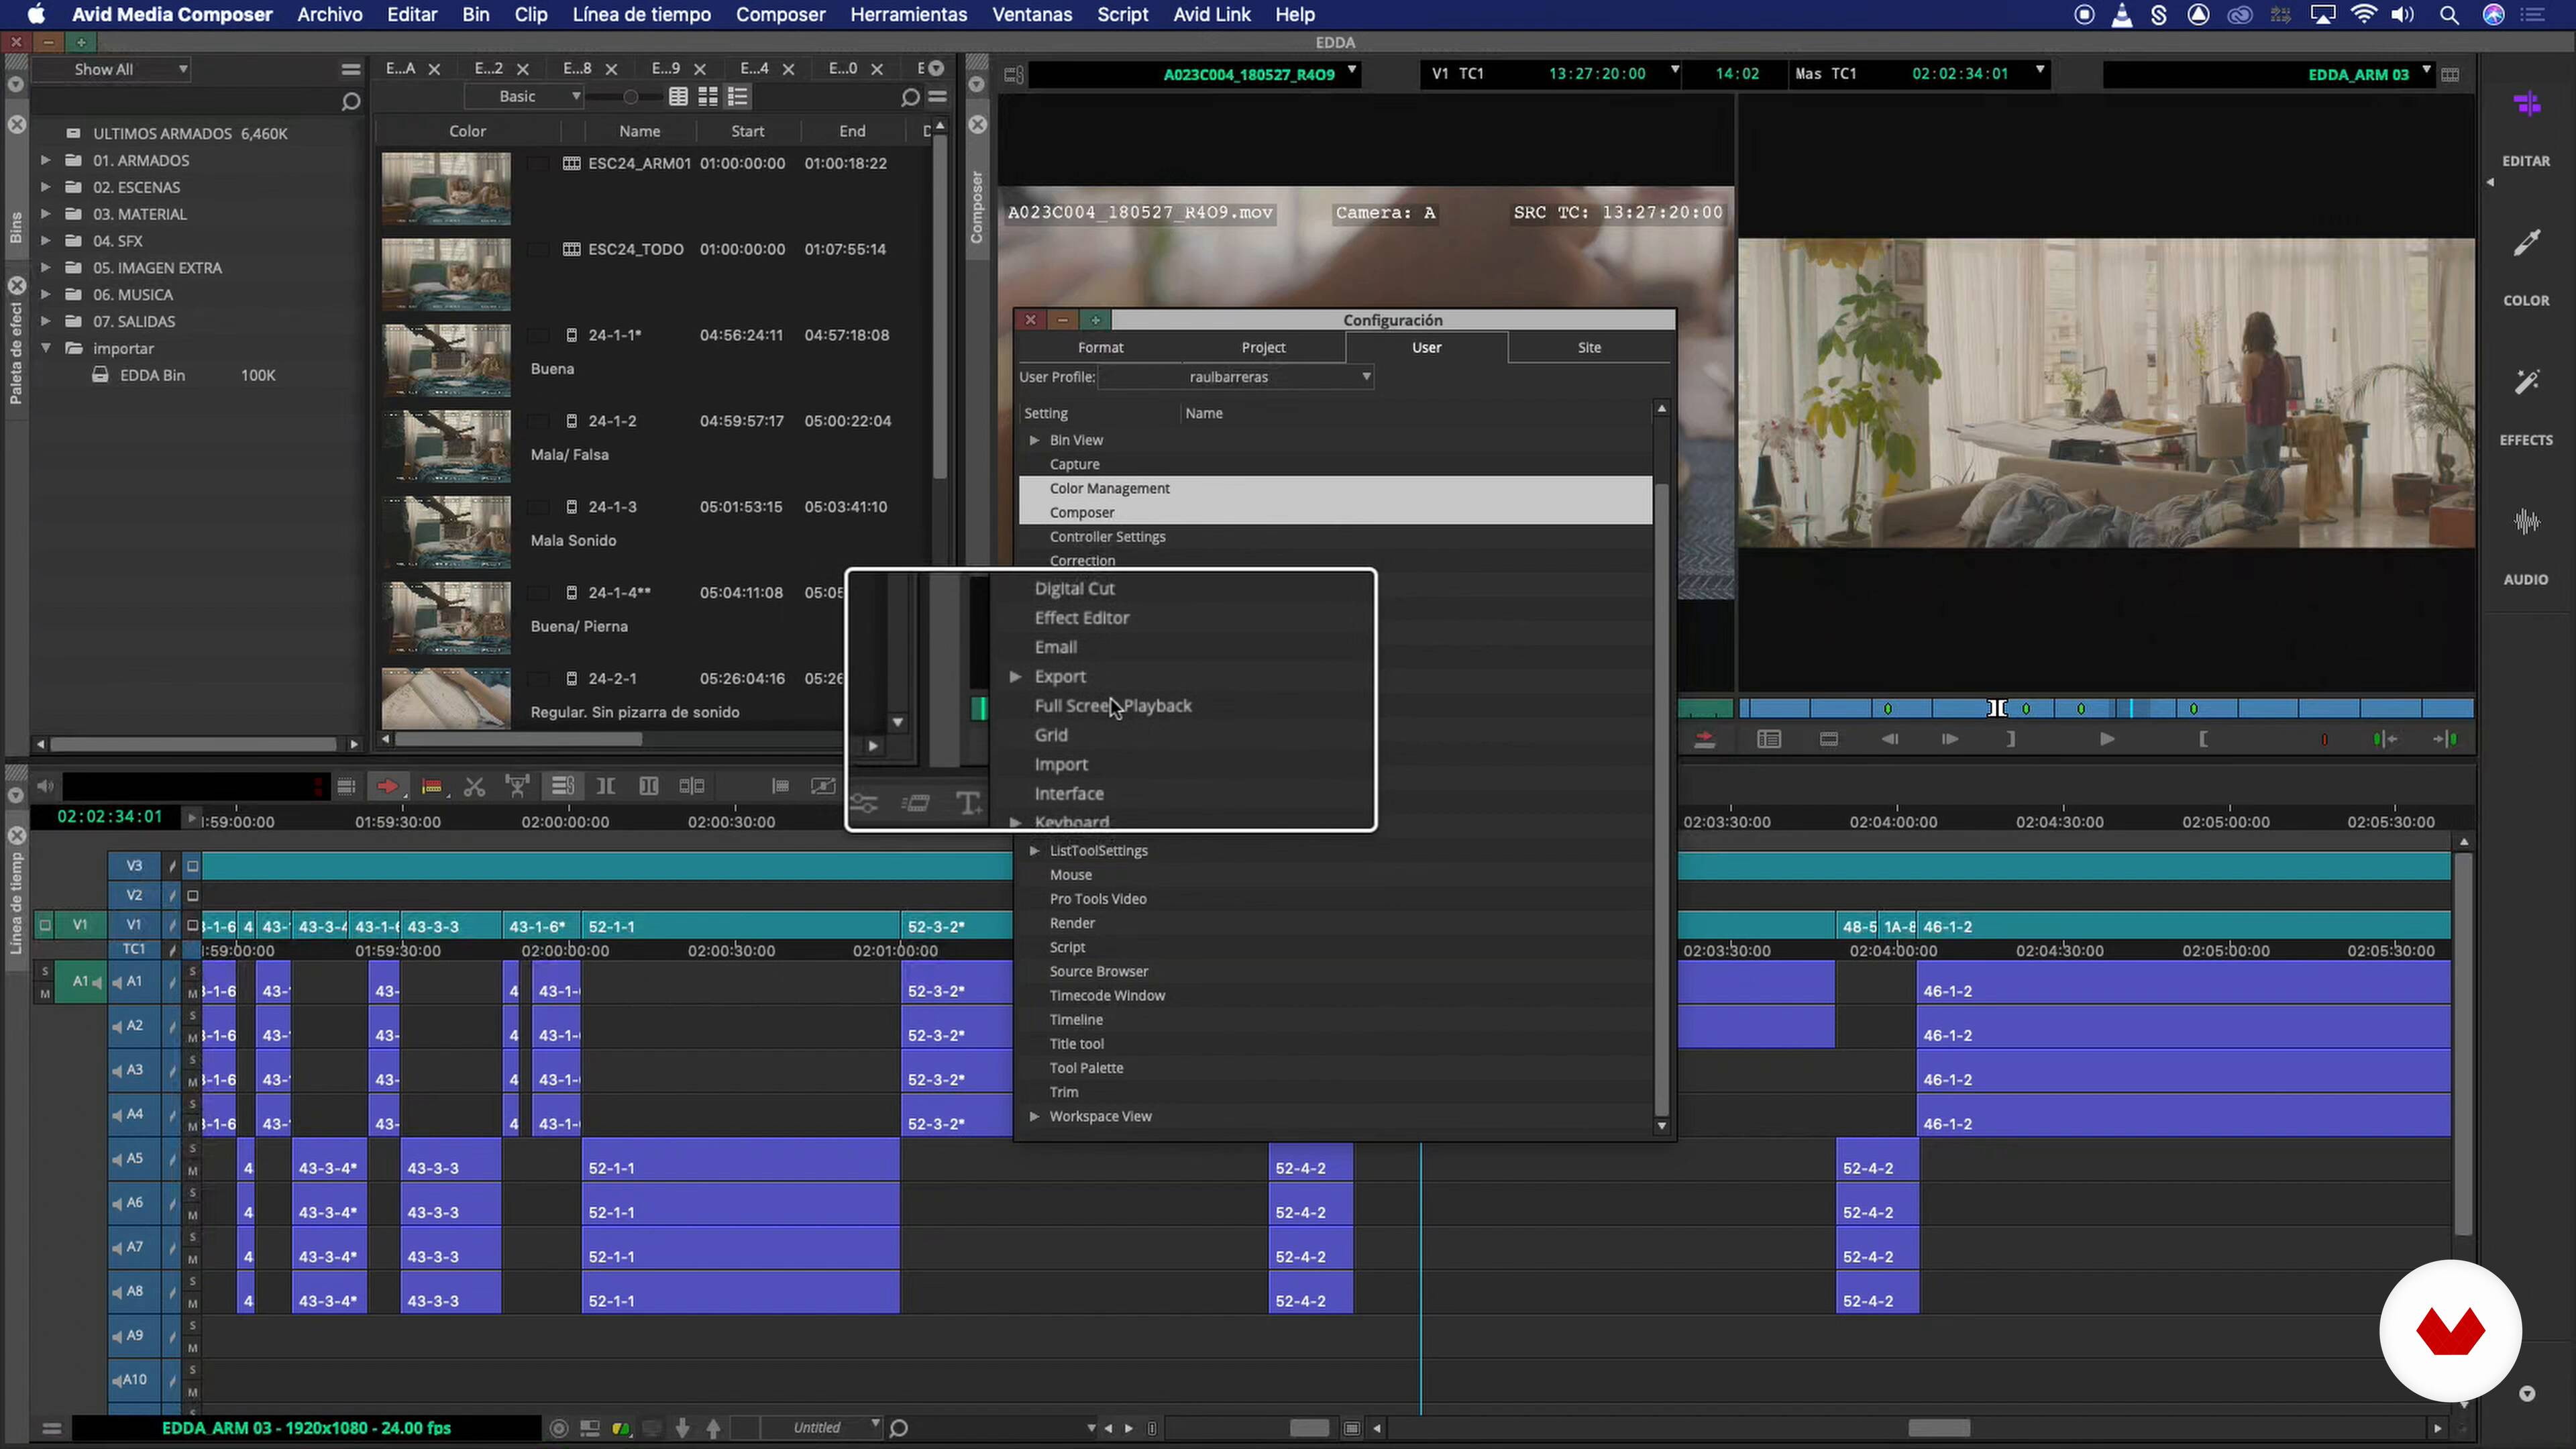Select the Render setting row
2576x1449 pixels.
pyautogui.click(x=1335, y=924)
